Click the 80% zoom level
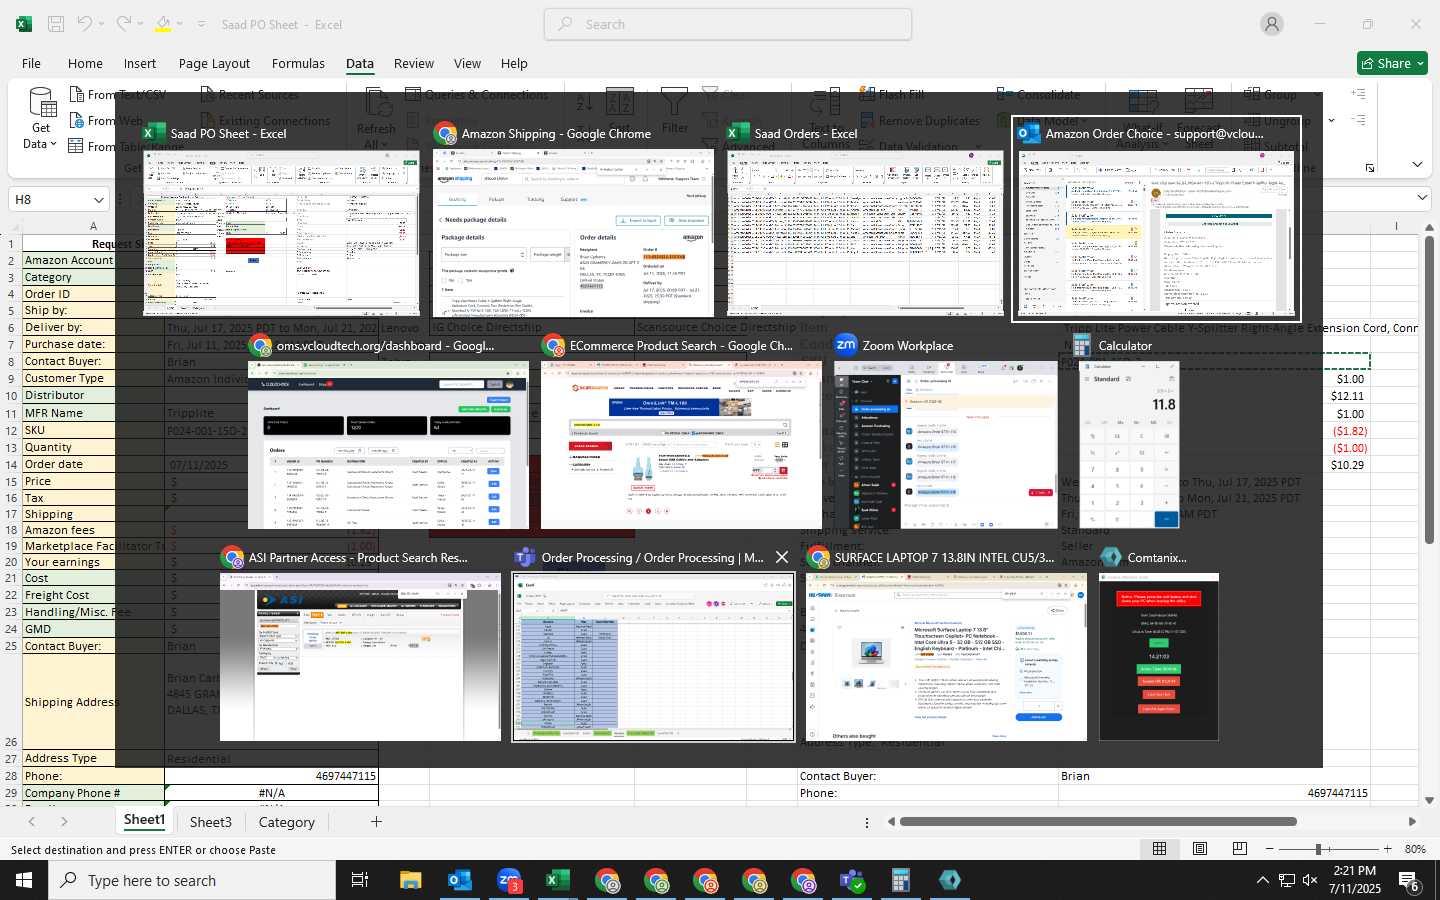1440x900 pixels. (x=1415, y=849)
